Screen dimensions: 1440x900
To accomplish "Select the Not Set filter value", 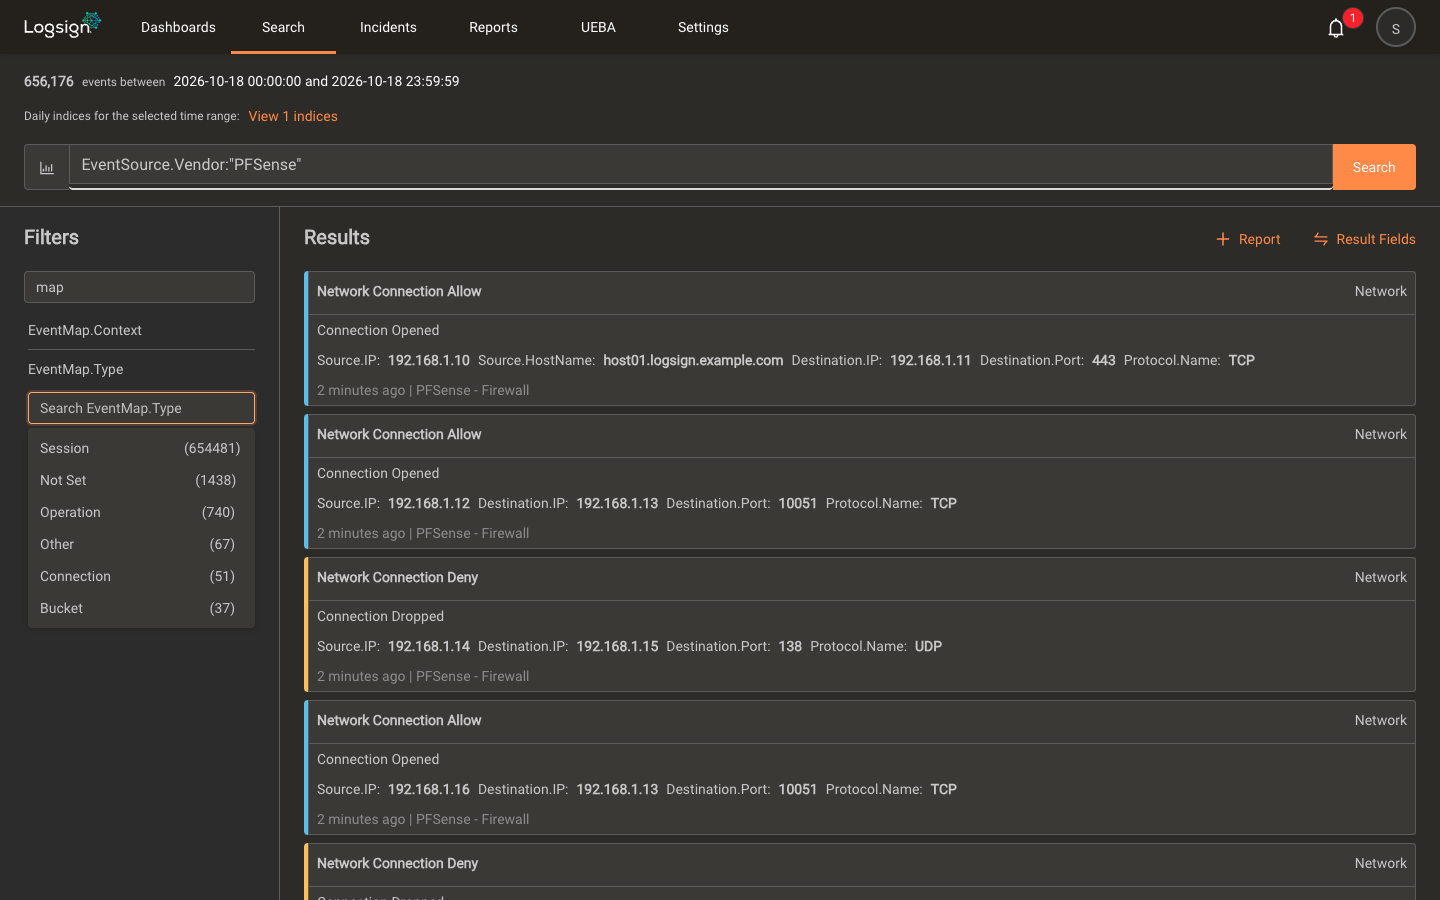I will [x=141, y=480].
